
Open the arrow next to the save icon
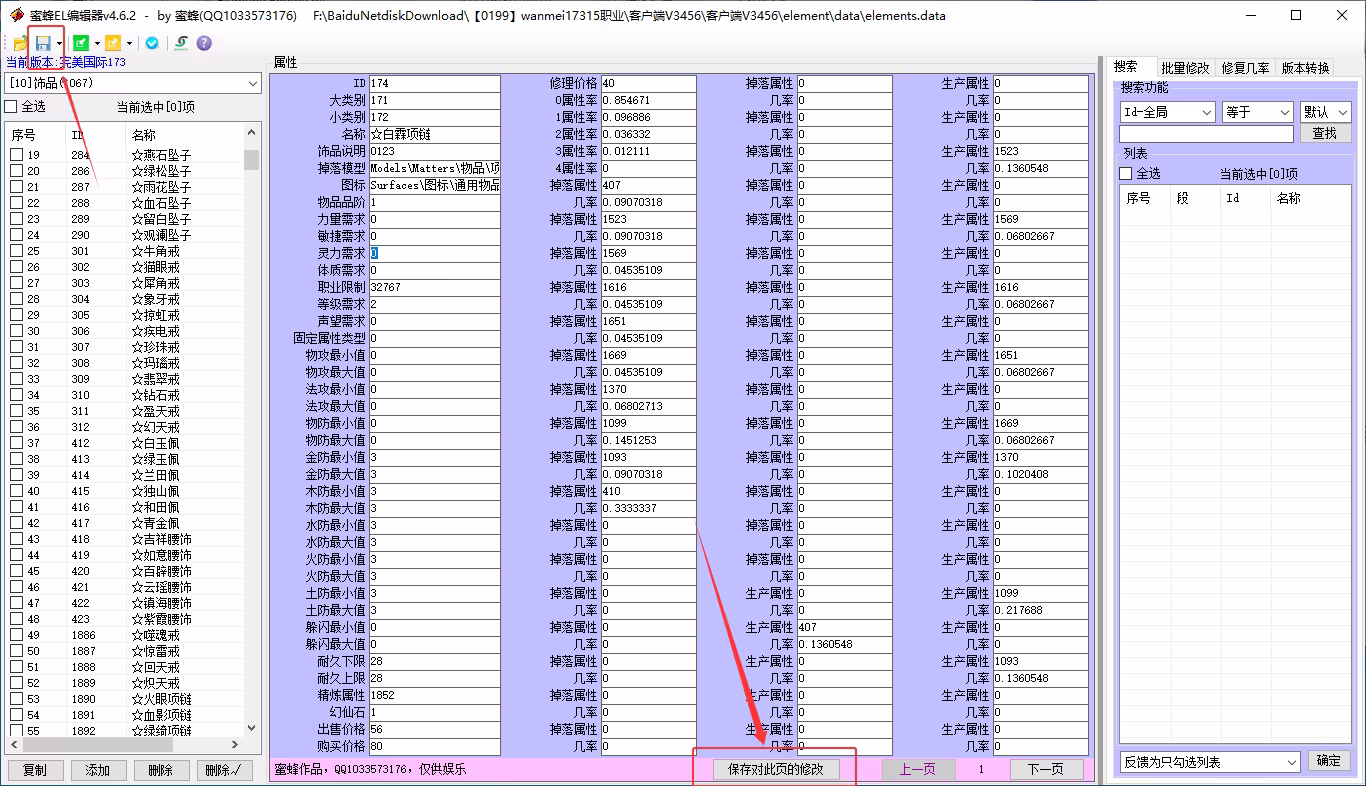click(x=60, y=44)
